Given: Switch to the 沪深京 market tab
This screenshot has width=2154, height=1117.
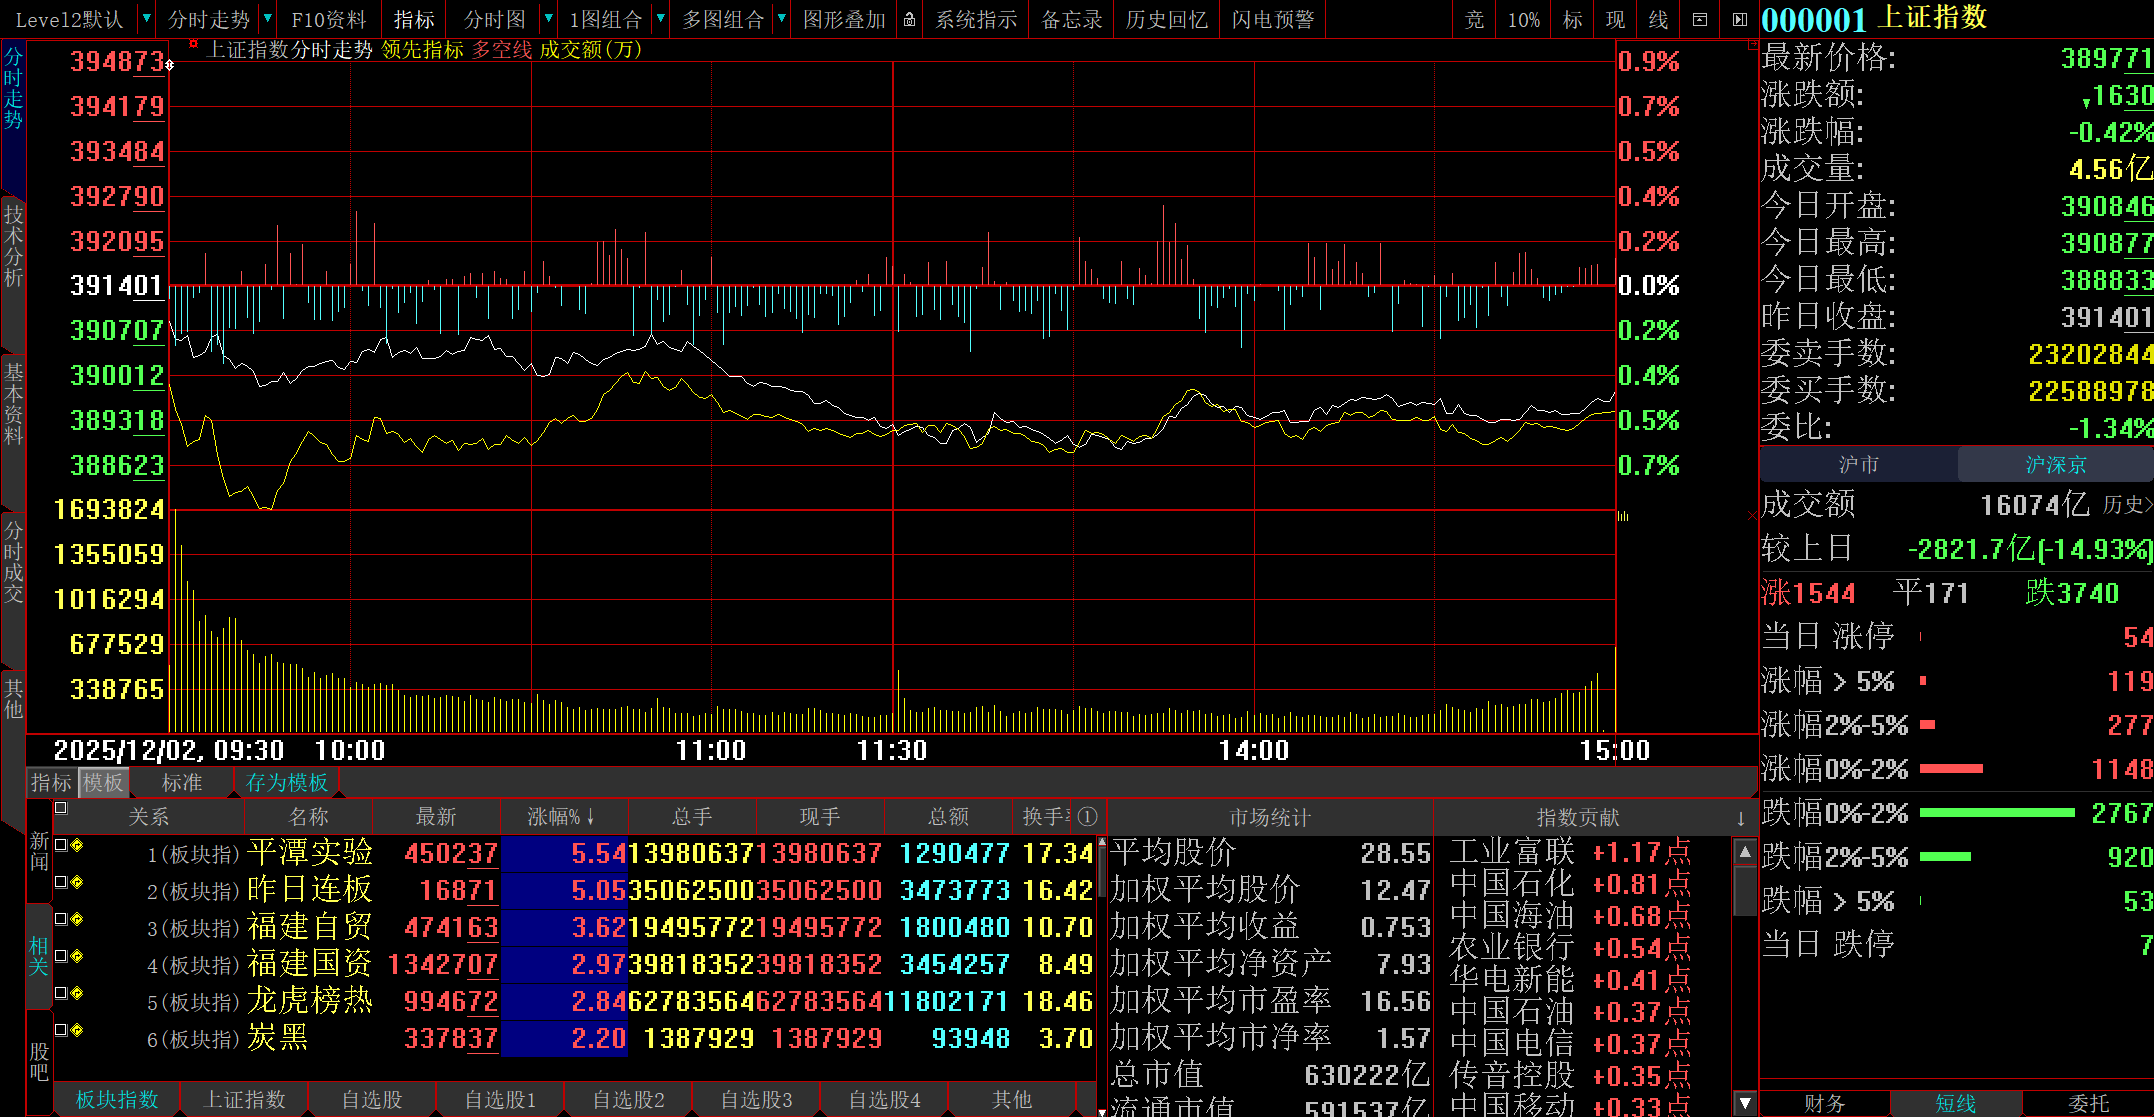Looking at the screenshot, I should [2055, 465].
